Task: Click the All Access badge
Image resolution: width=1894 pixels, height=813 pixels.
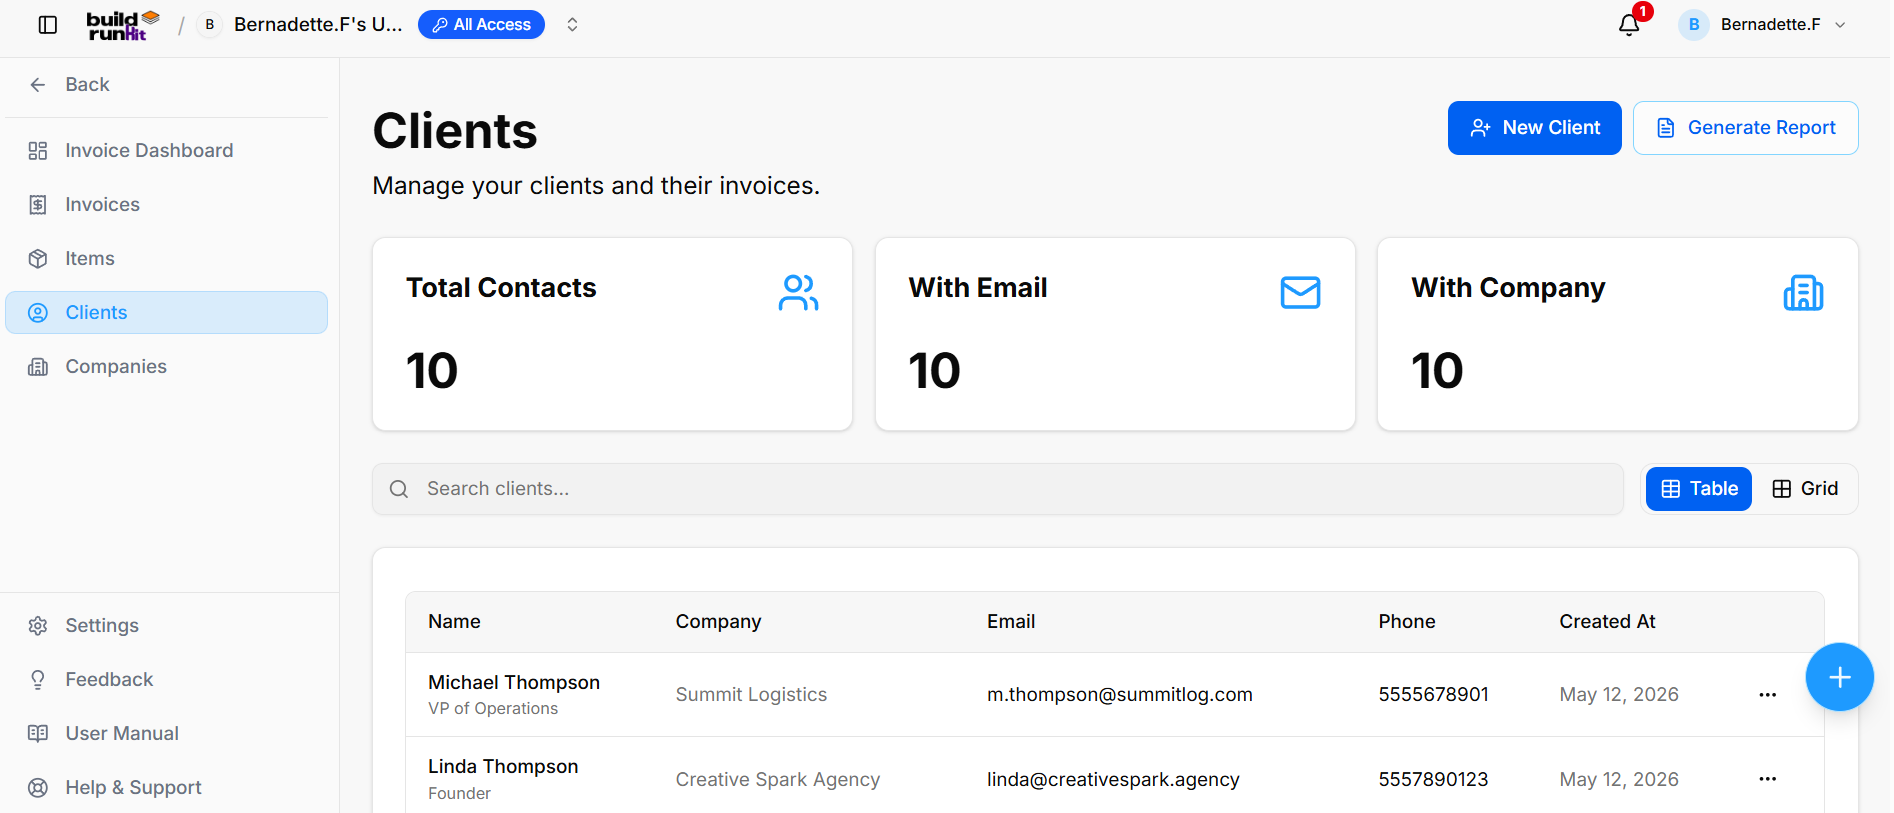Action: pyautogui.click(x=481, y=25)
